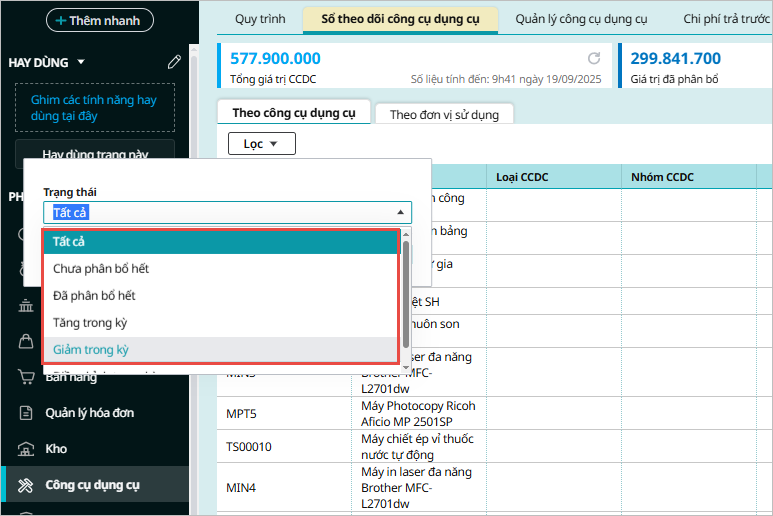Click the dropdown list vertical scrollbar

pos(405,295)
